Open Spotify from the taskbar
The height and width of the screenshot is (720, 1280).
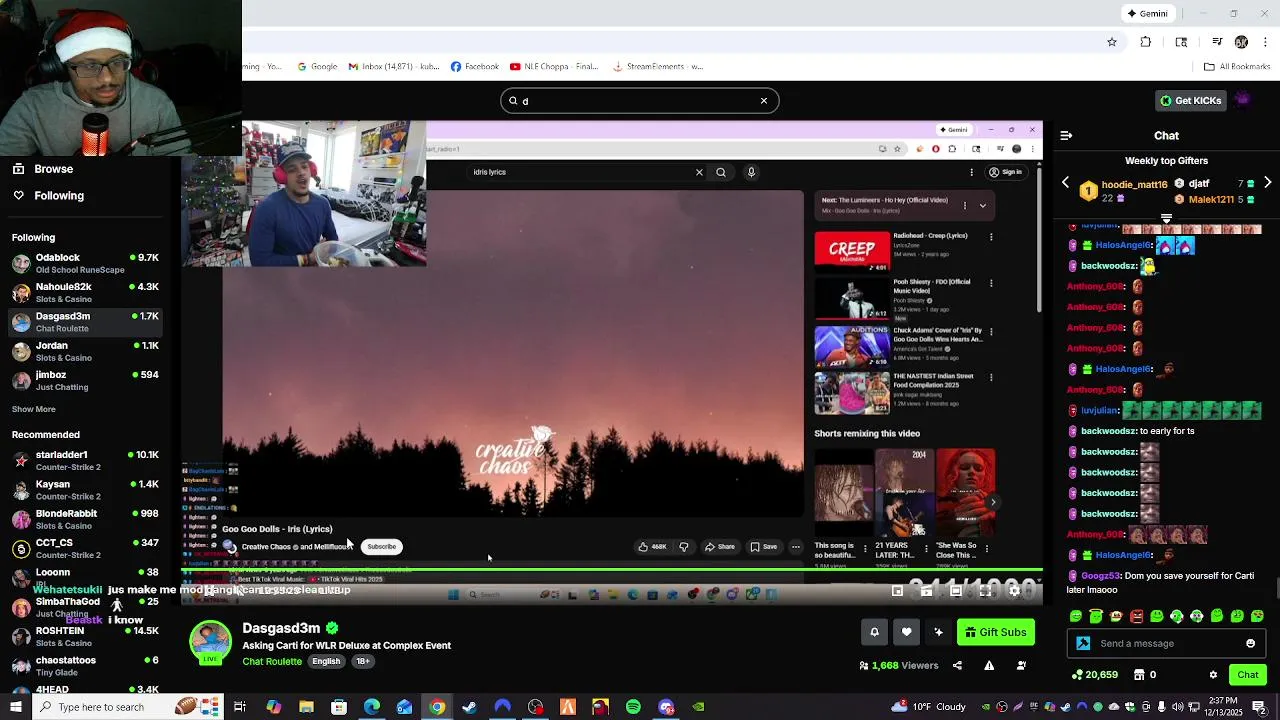633,707
